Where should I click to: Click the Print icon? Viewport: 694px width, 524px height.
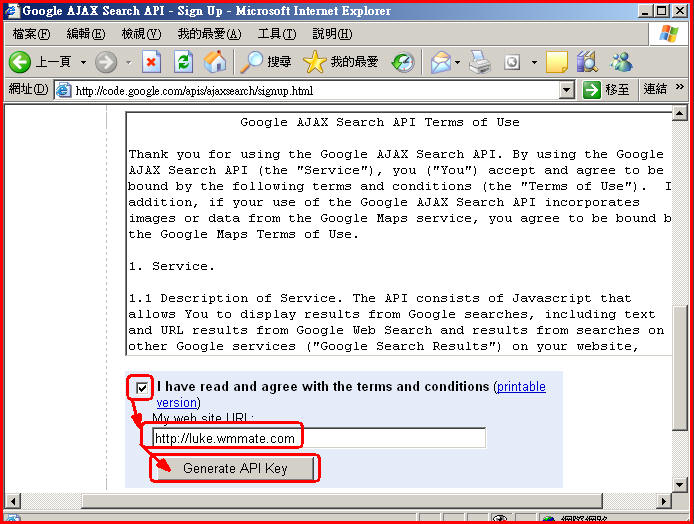point(481,62)
